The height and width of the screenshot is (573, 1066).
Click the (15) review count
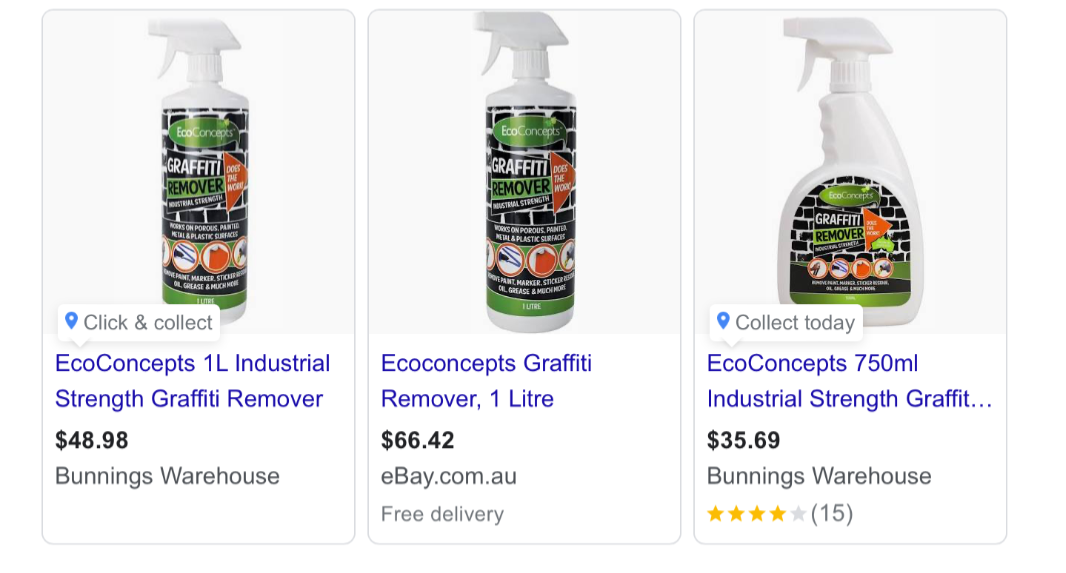click(832, 513)
